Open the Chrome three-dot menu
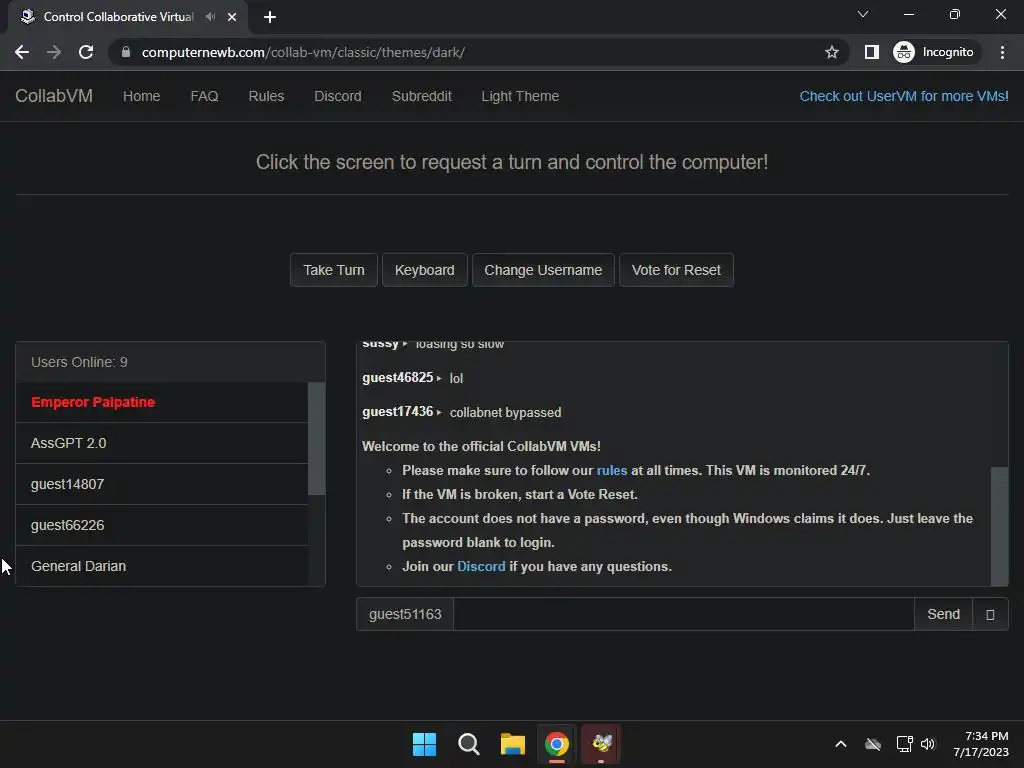This screenshot has width=1024, height=768. coord(1002,52)
